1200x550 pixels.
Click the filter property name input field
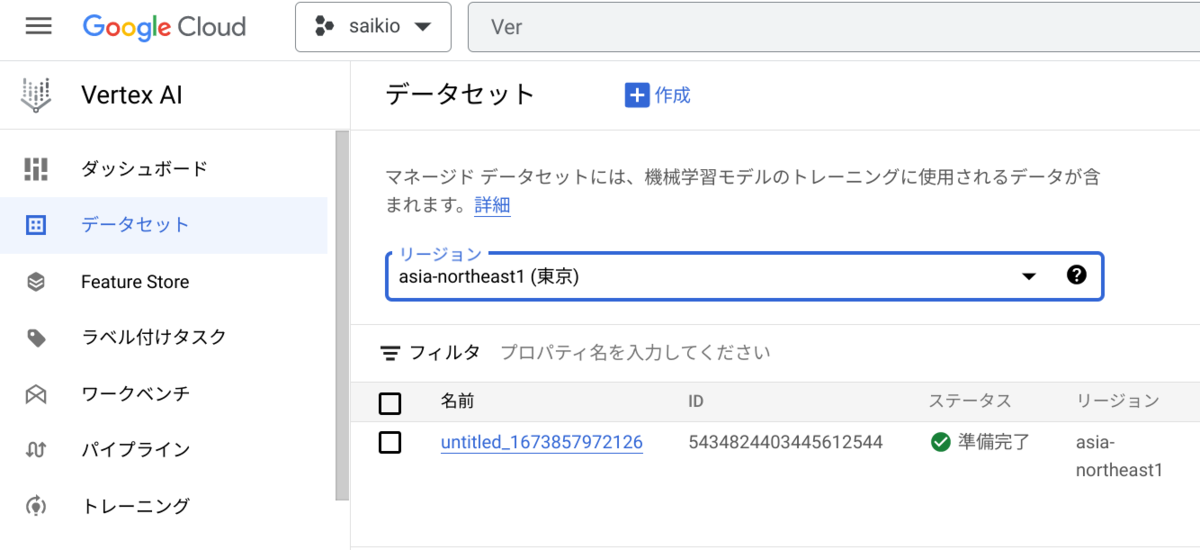[636, 353]
